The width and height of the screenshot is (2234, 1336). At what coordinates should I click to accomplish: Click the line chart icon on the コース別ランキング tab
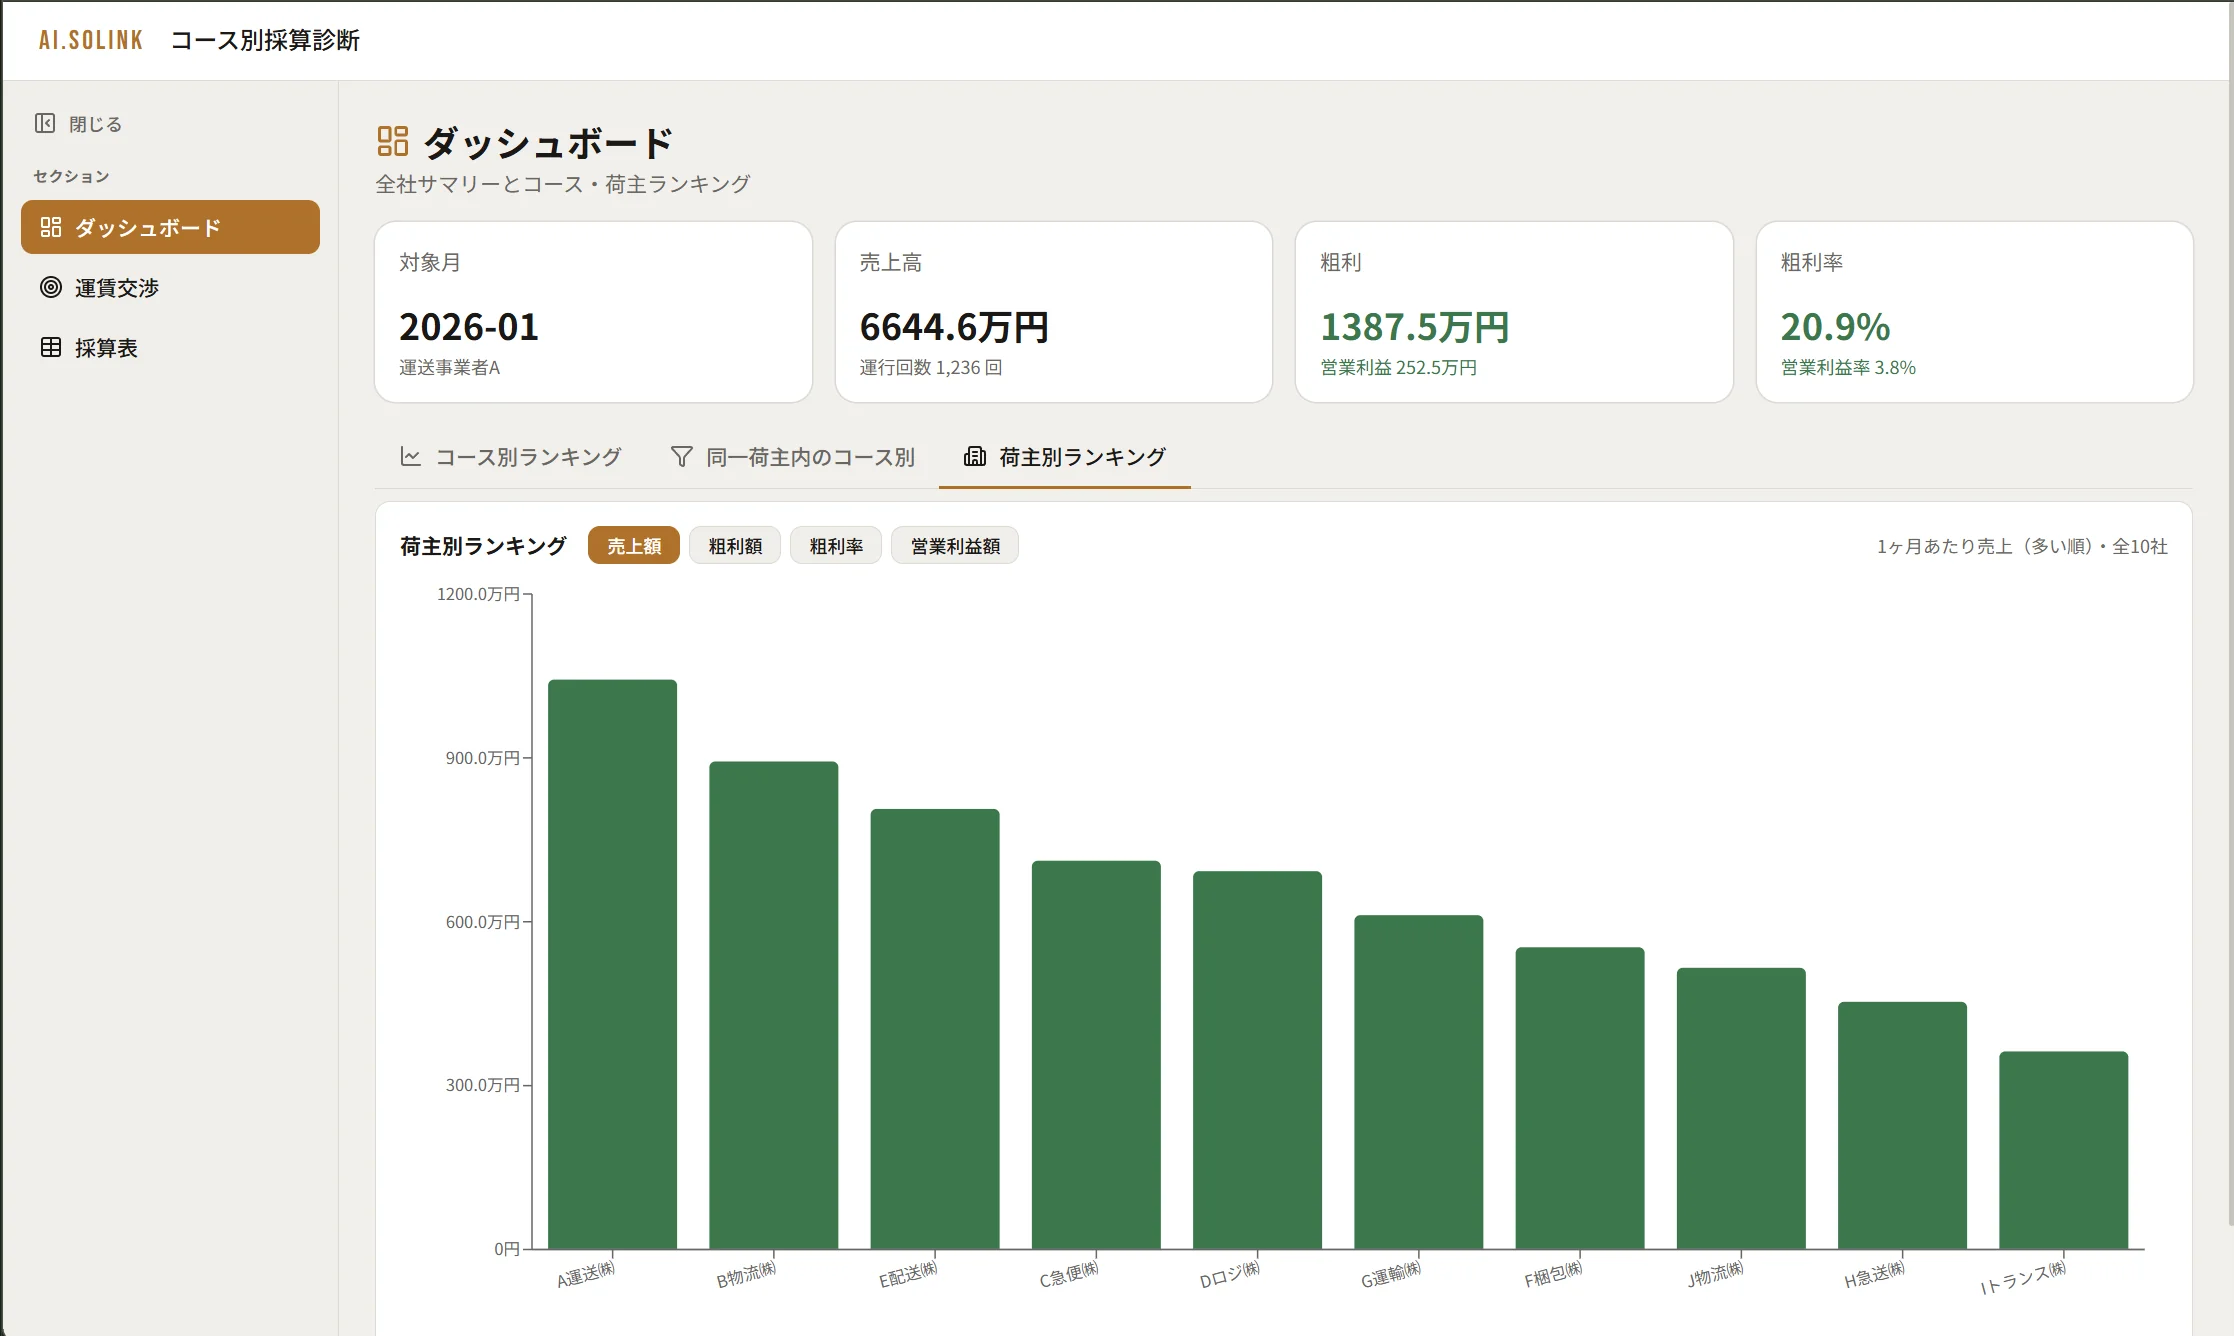pos(410,456)
